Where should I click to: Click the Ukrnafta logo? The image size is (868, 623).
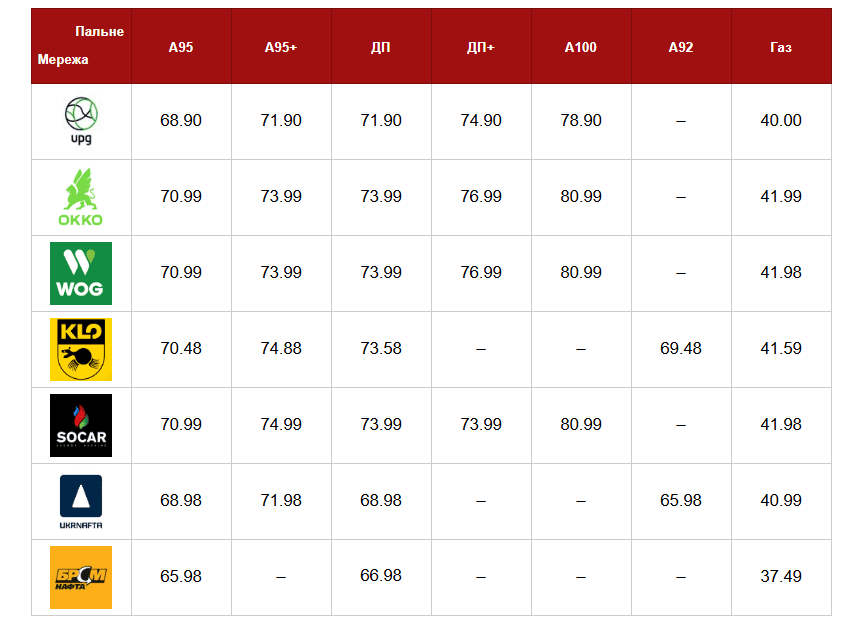point(81,501)
